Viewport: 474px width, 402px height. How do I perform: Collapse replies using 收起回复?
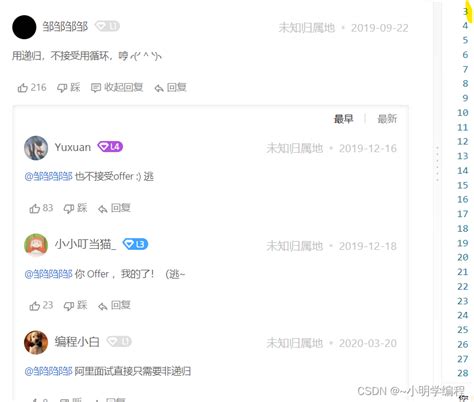[x=117, y=87]
